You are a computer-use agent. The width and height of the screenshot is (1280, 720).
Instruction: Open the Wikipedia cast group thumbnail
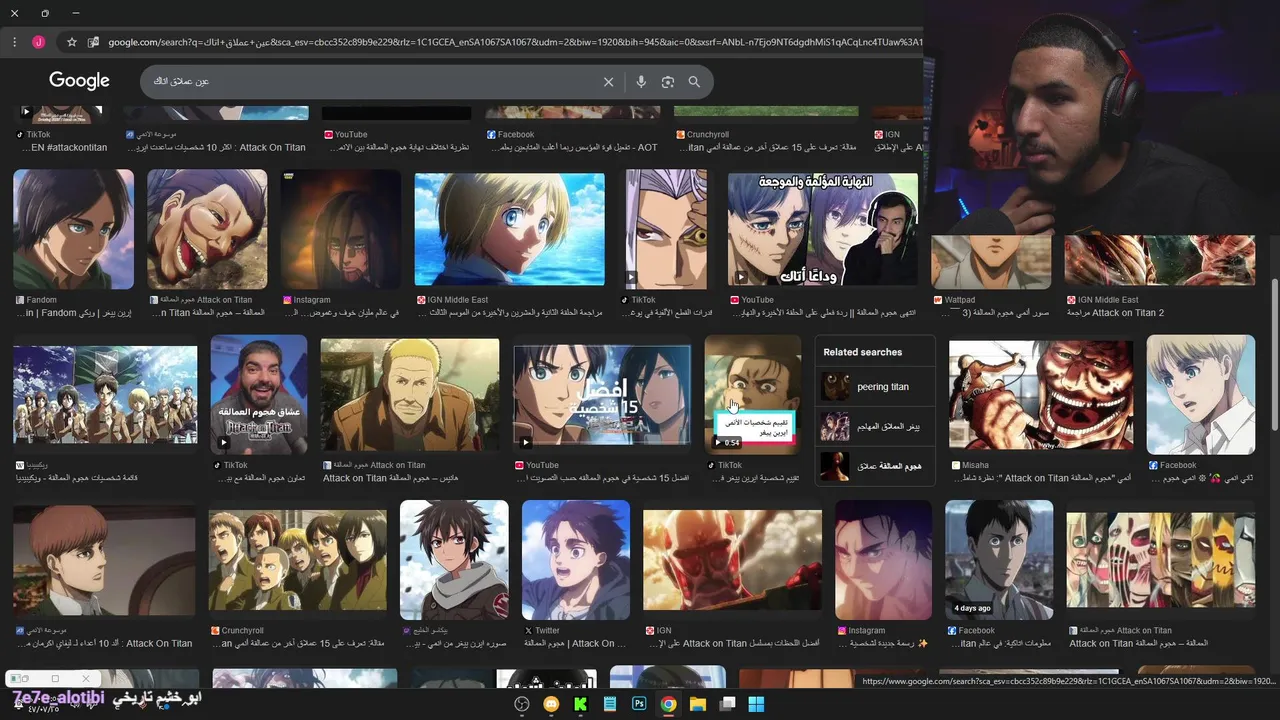pos(105,394)
